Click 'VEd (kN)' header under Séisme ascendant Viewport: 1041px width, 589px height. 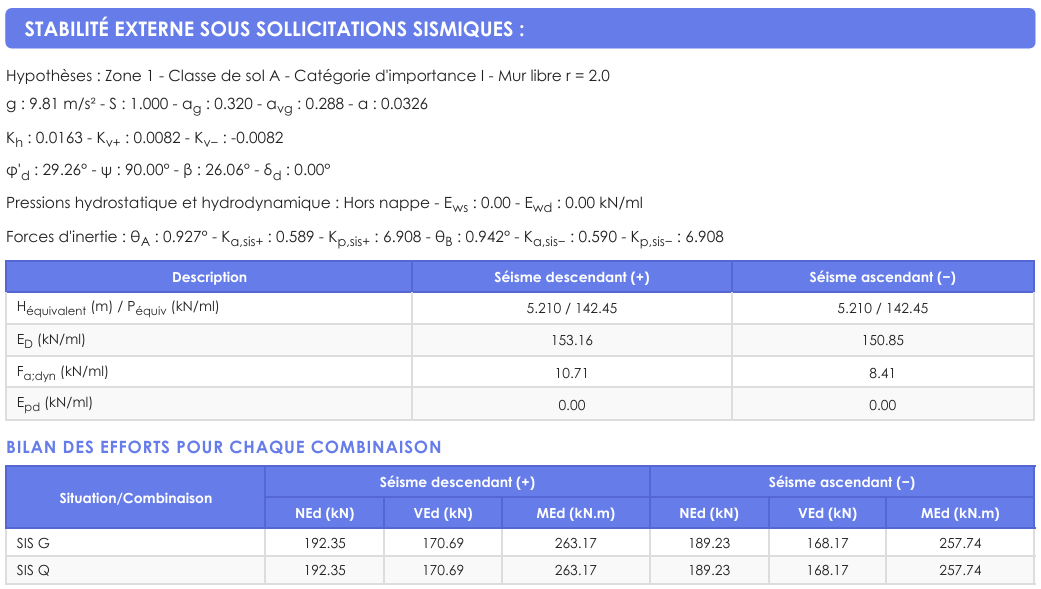click(x=827, y=513)
